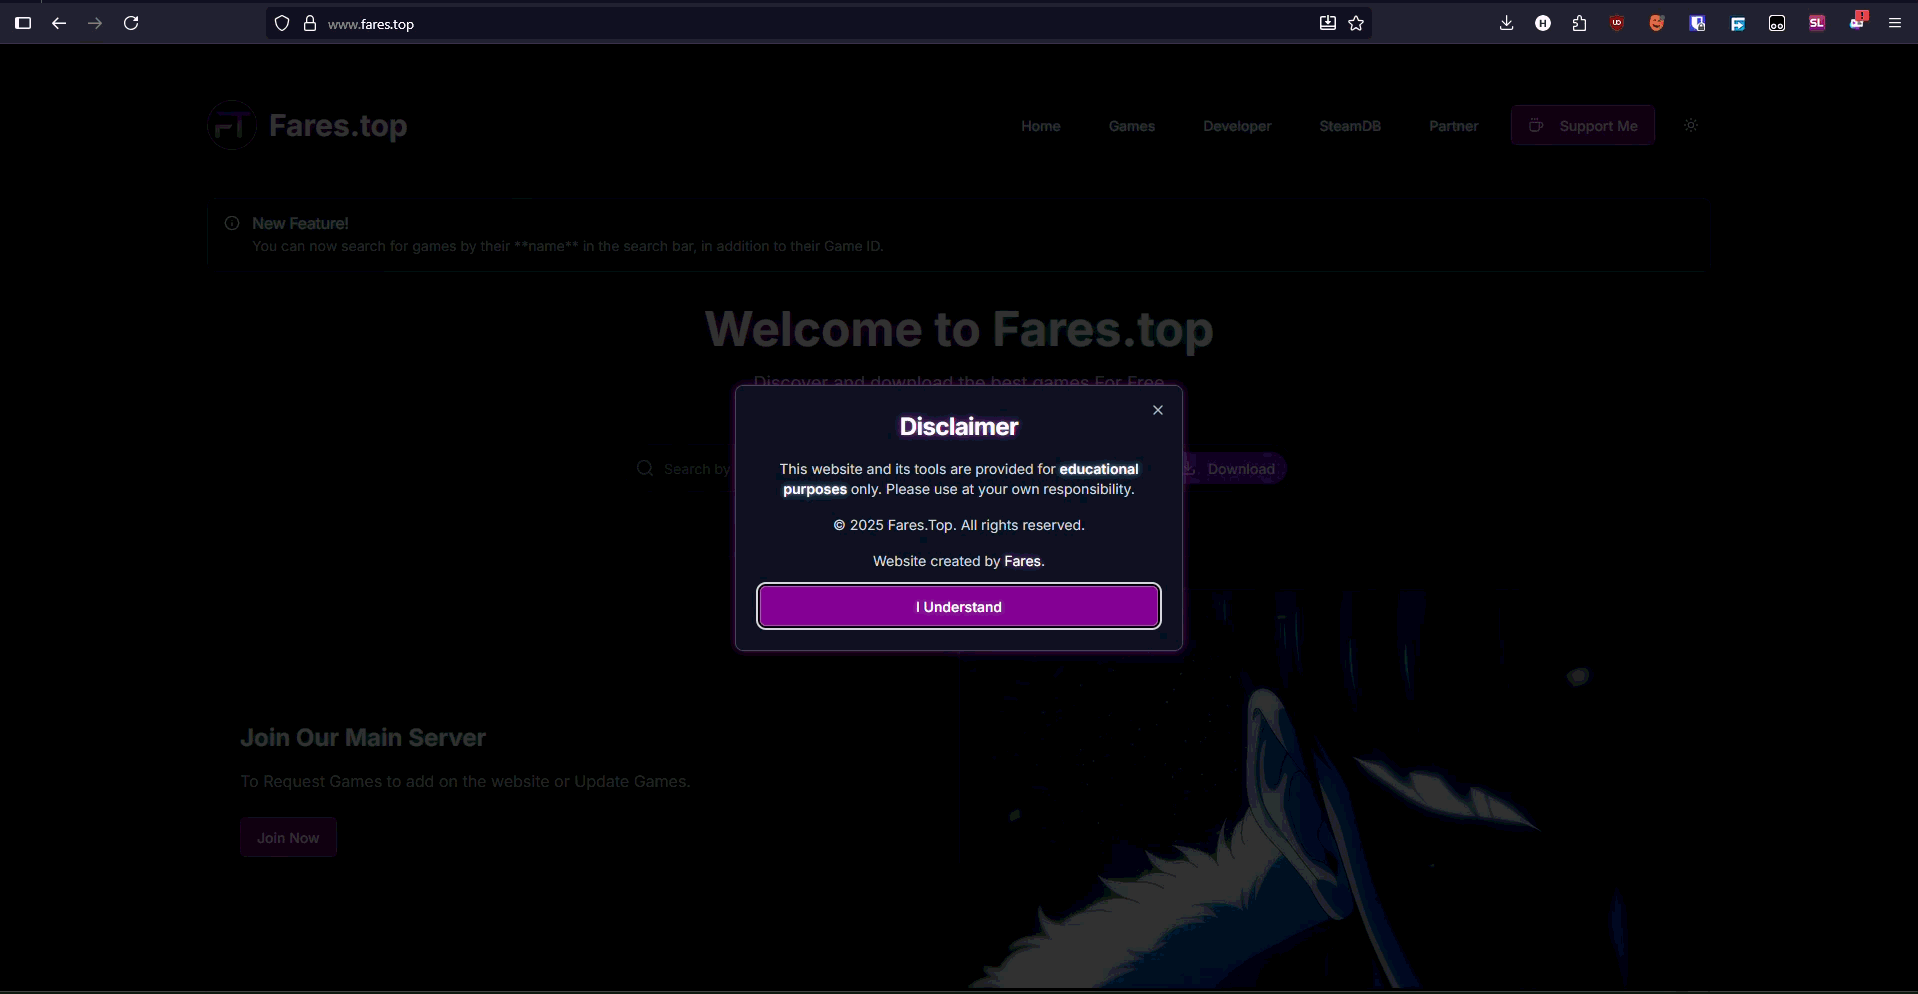1918x994 pixels.
Task: Open the browser downloads panel
Action: click(1507, 23)
